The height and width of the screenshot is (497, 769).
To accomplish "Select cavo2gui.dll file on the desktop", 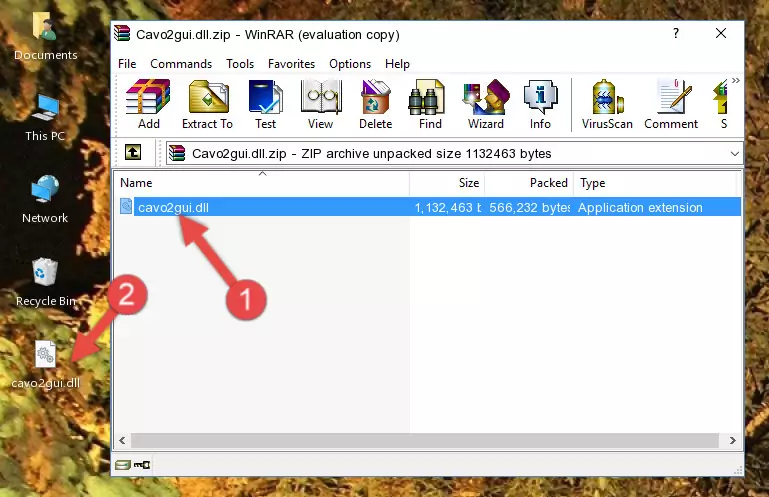I will click(x=45, y=366).
